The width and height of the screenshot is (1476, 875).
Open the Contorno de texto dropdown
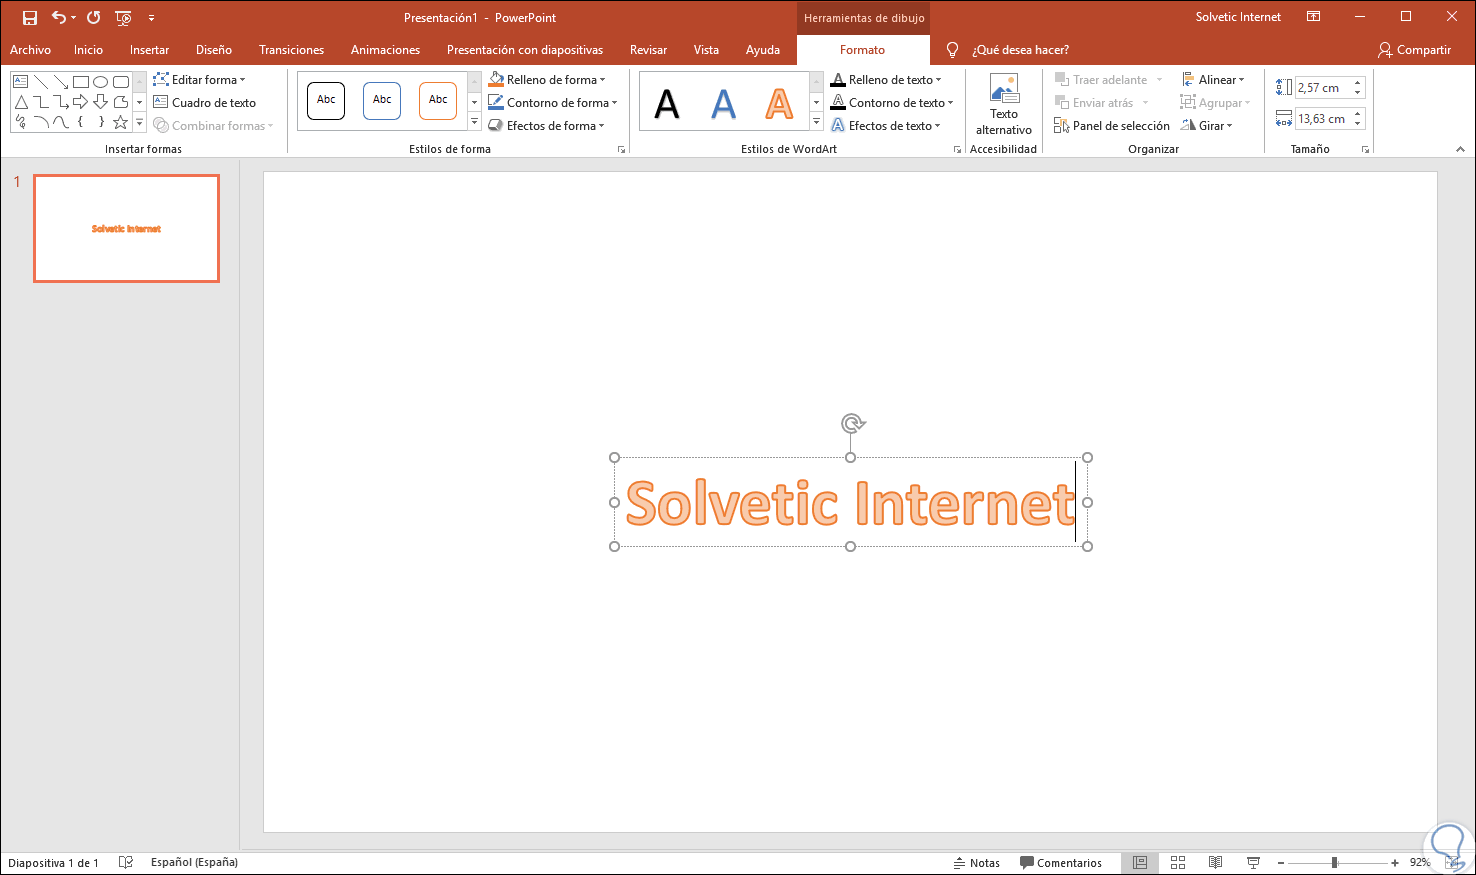pyautogui.click(x=892, y=103)
